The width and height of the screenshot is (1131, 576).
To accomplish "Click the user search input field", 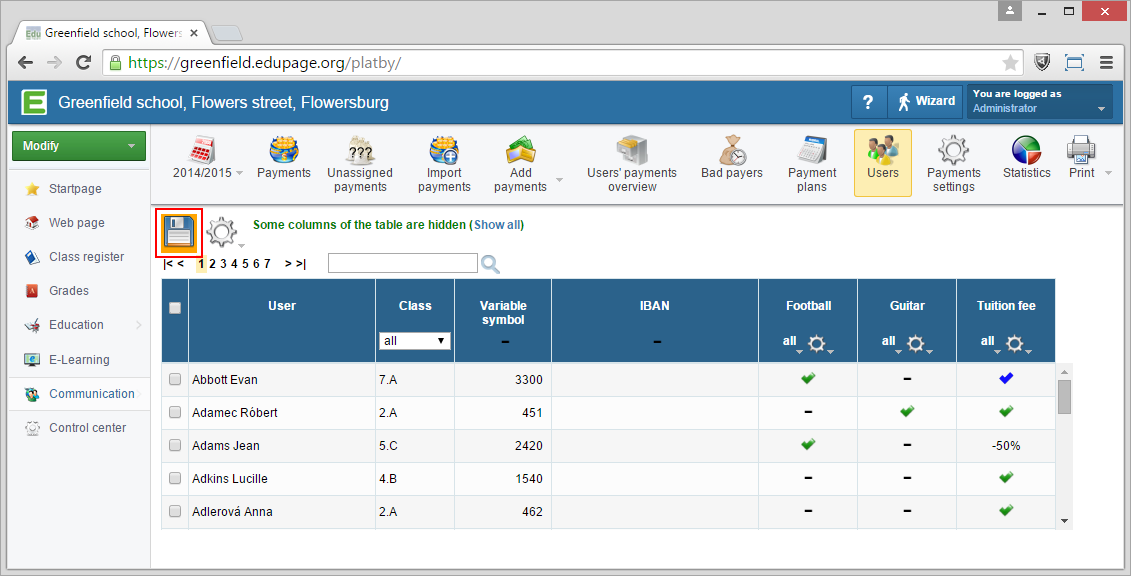I will pyautogui.click(x=402, y=263).
